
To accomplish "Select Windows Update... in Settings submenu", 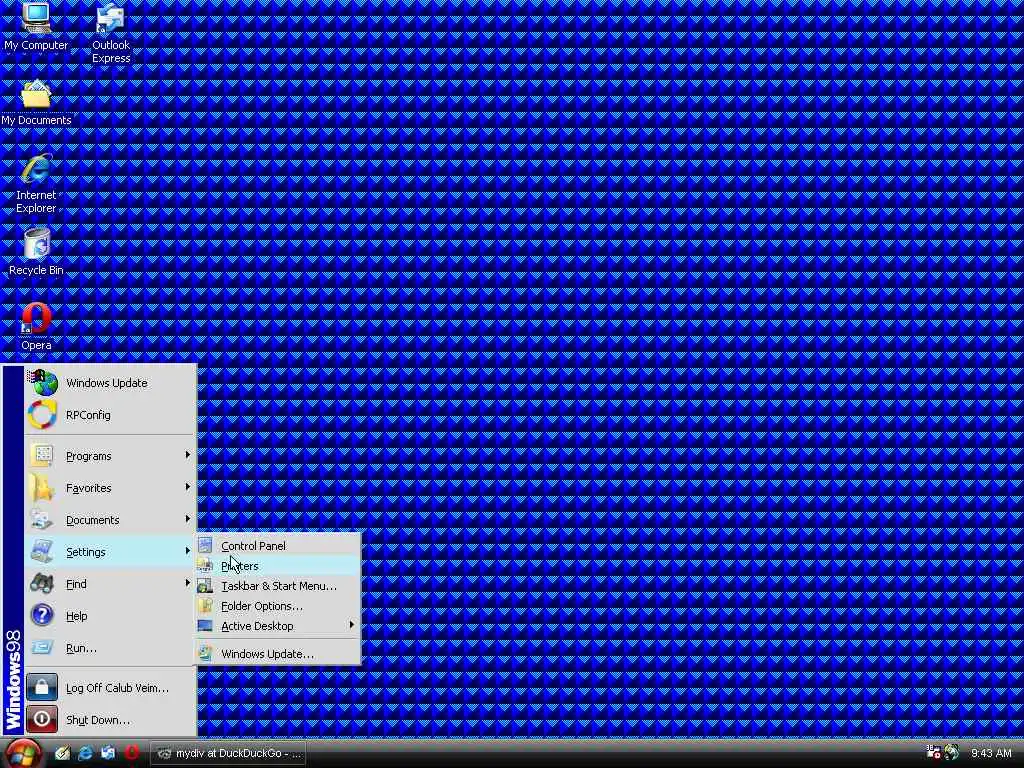I will (278, 654).
